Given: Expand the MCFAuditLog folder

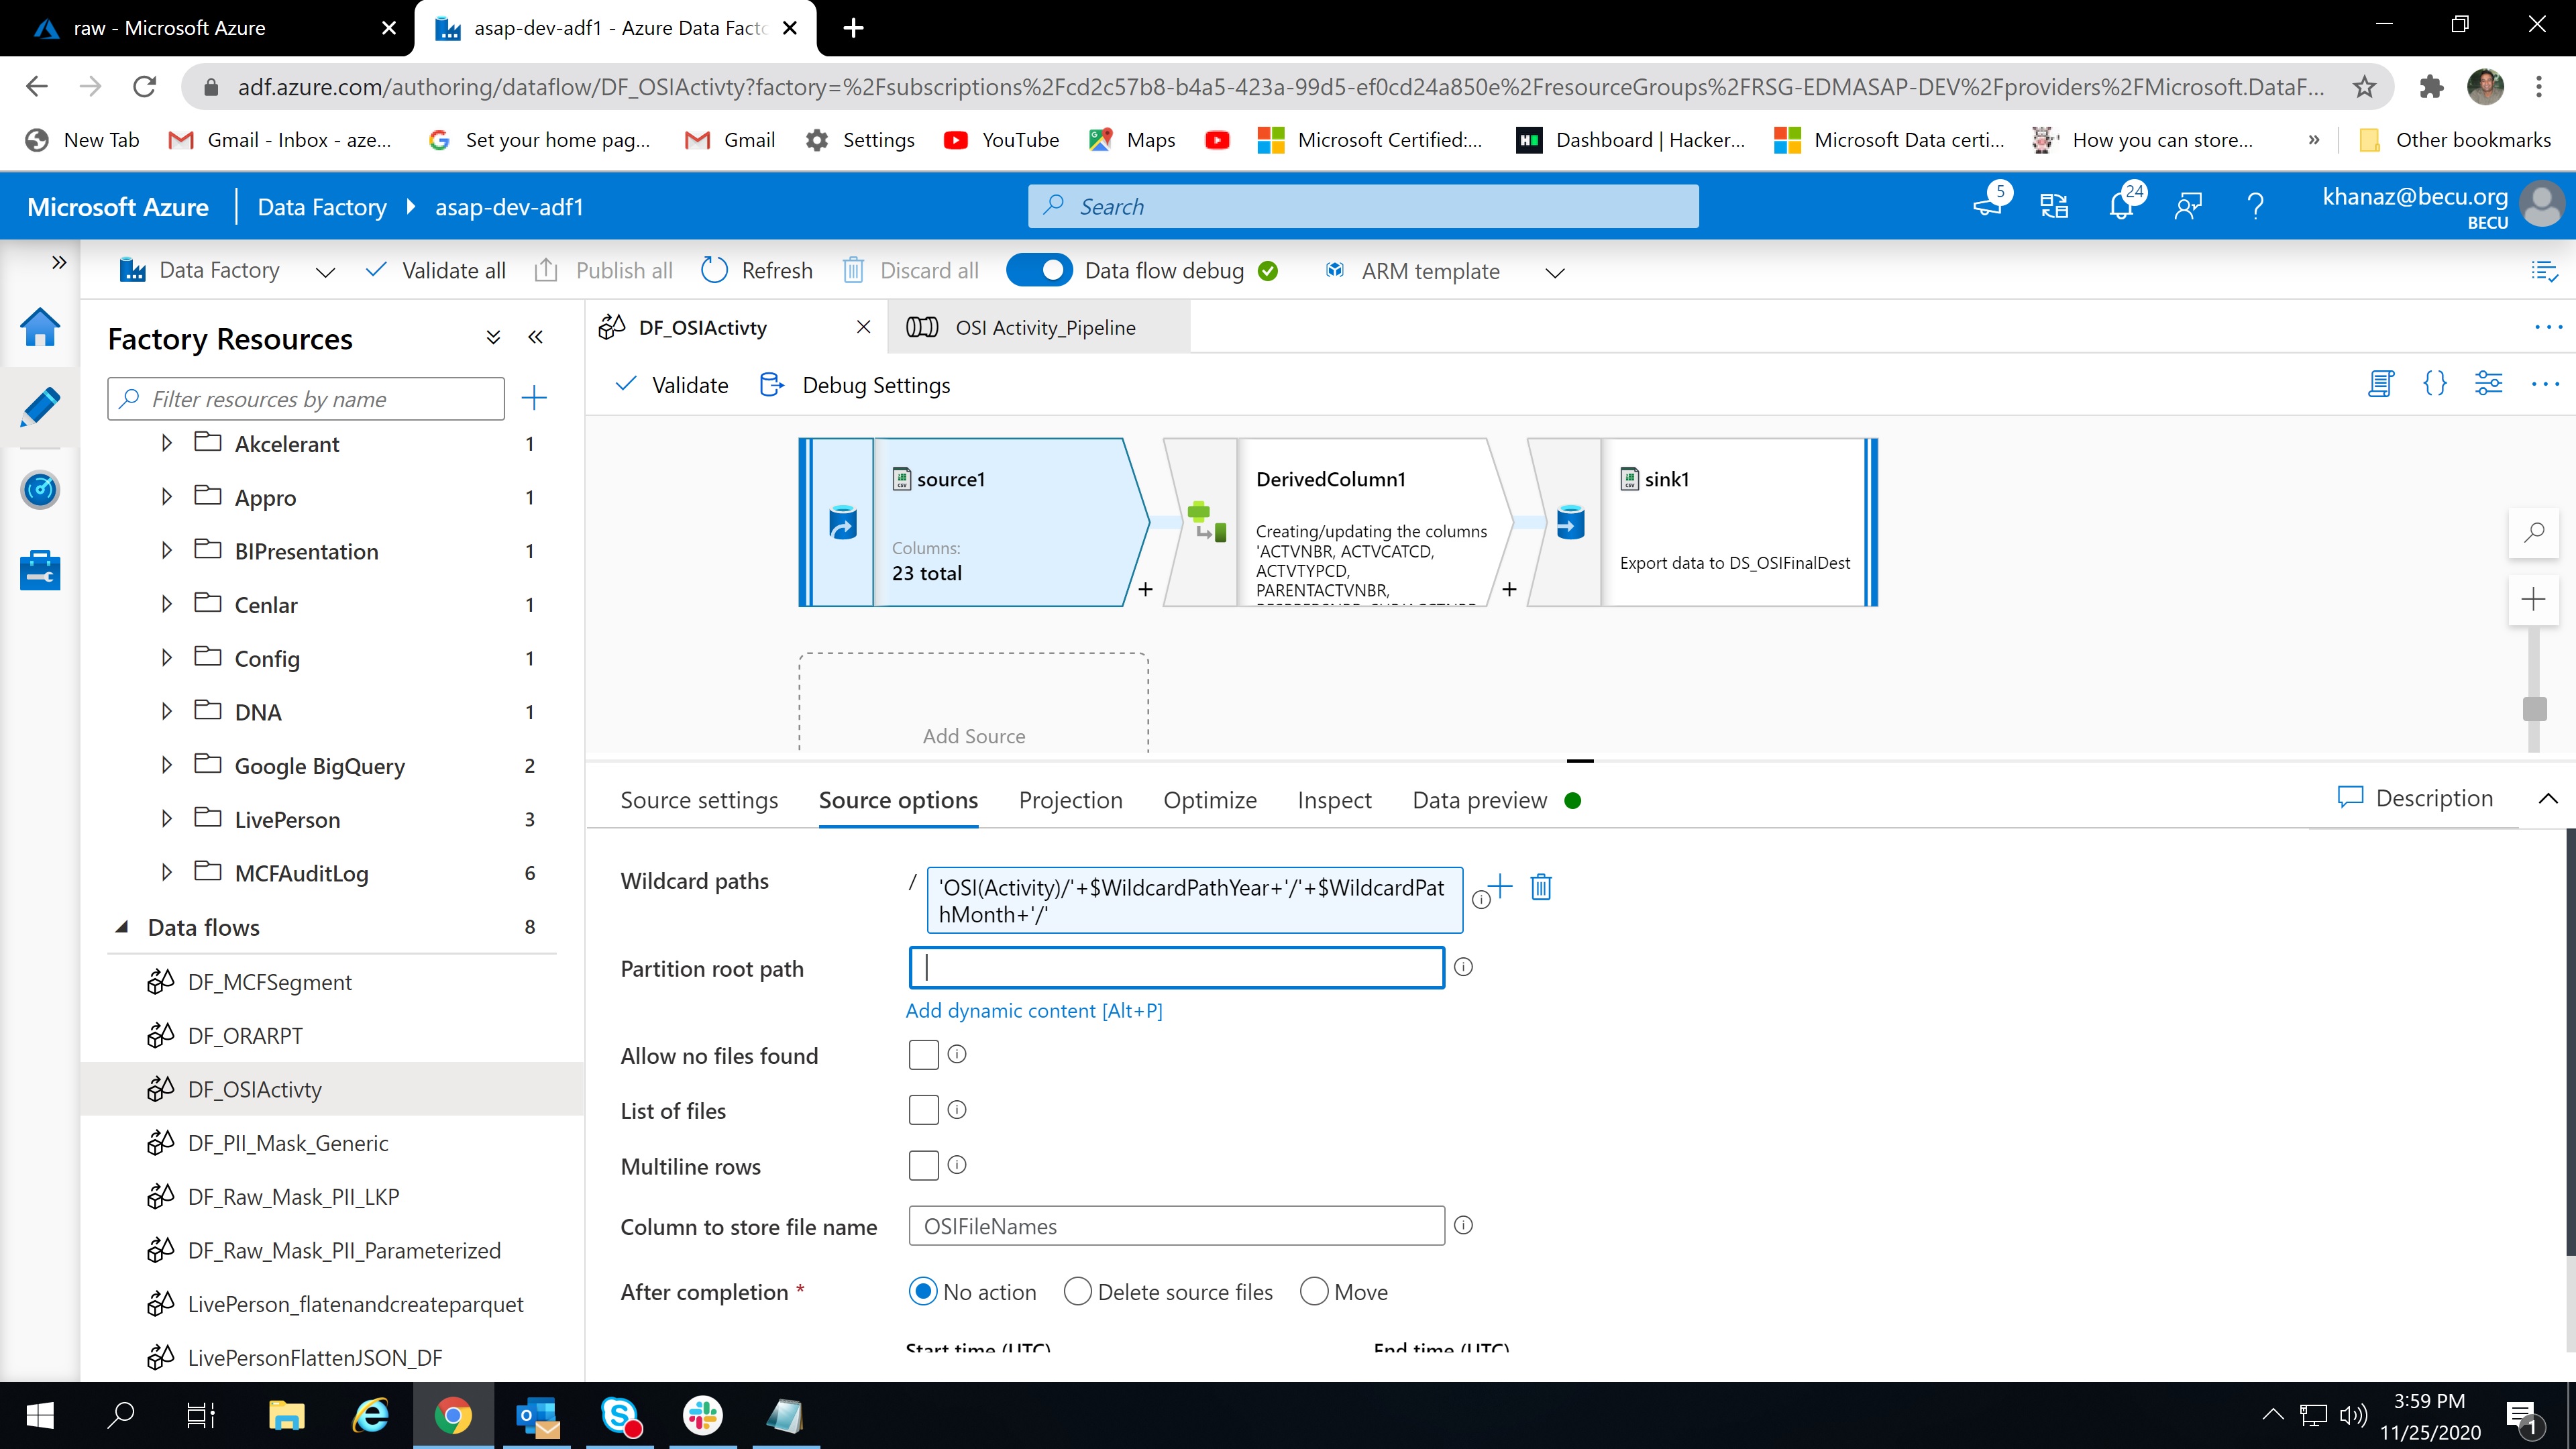Looking at the screenshot, I should [167, 872].
